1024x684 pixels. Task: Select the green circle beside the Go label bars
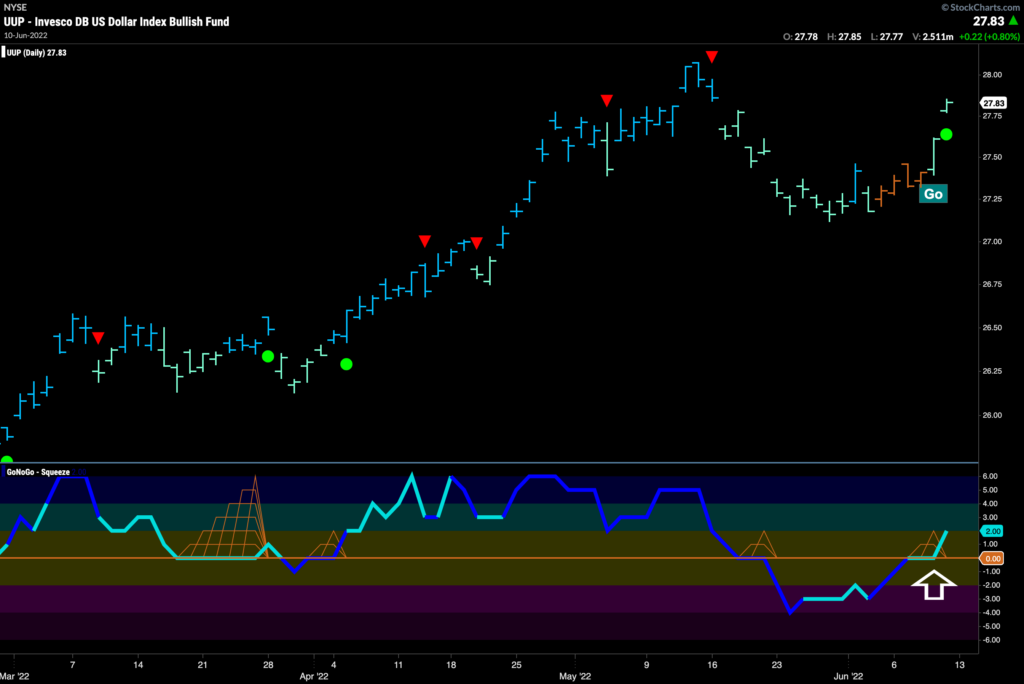[x=946, y=135]
